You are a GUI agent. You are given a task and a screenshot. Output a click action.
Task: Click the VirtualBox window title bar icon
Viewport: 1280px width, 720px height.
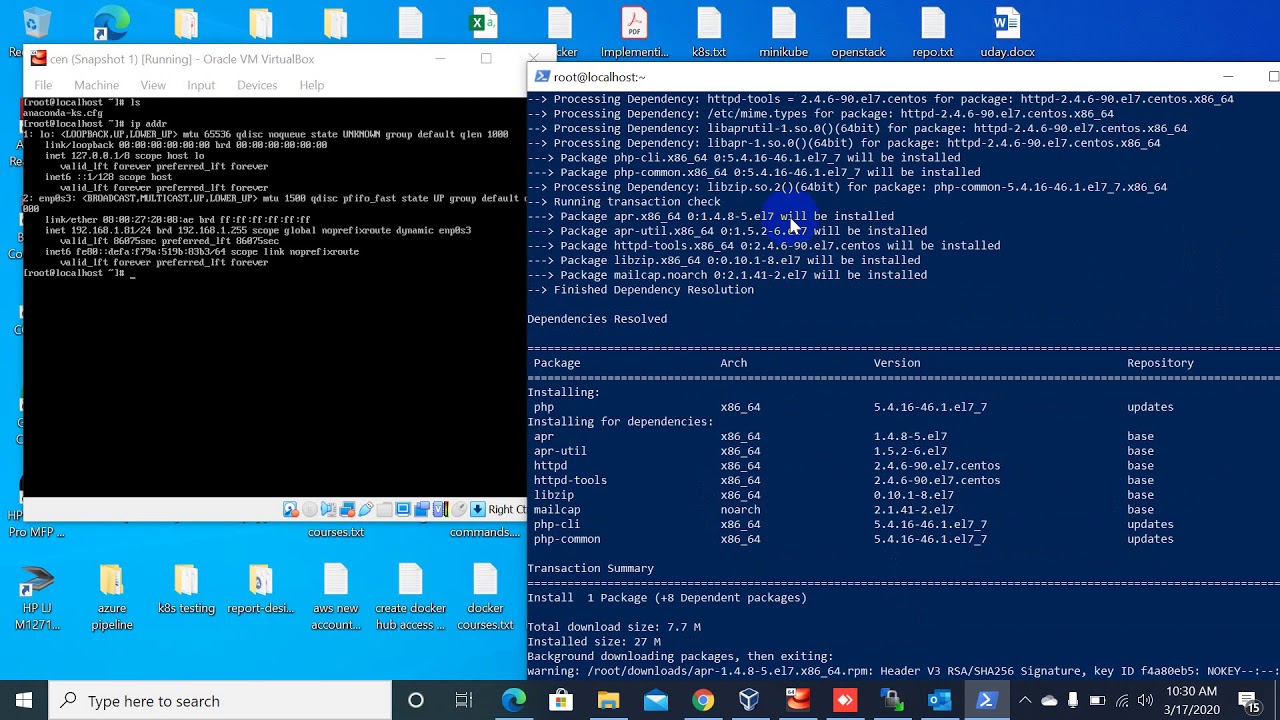coord(38,59)
